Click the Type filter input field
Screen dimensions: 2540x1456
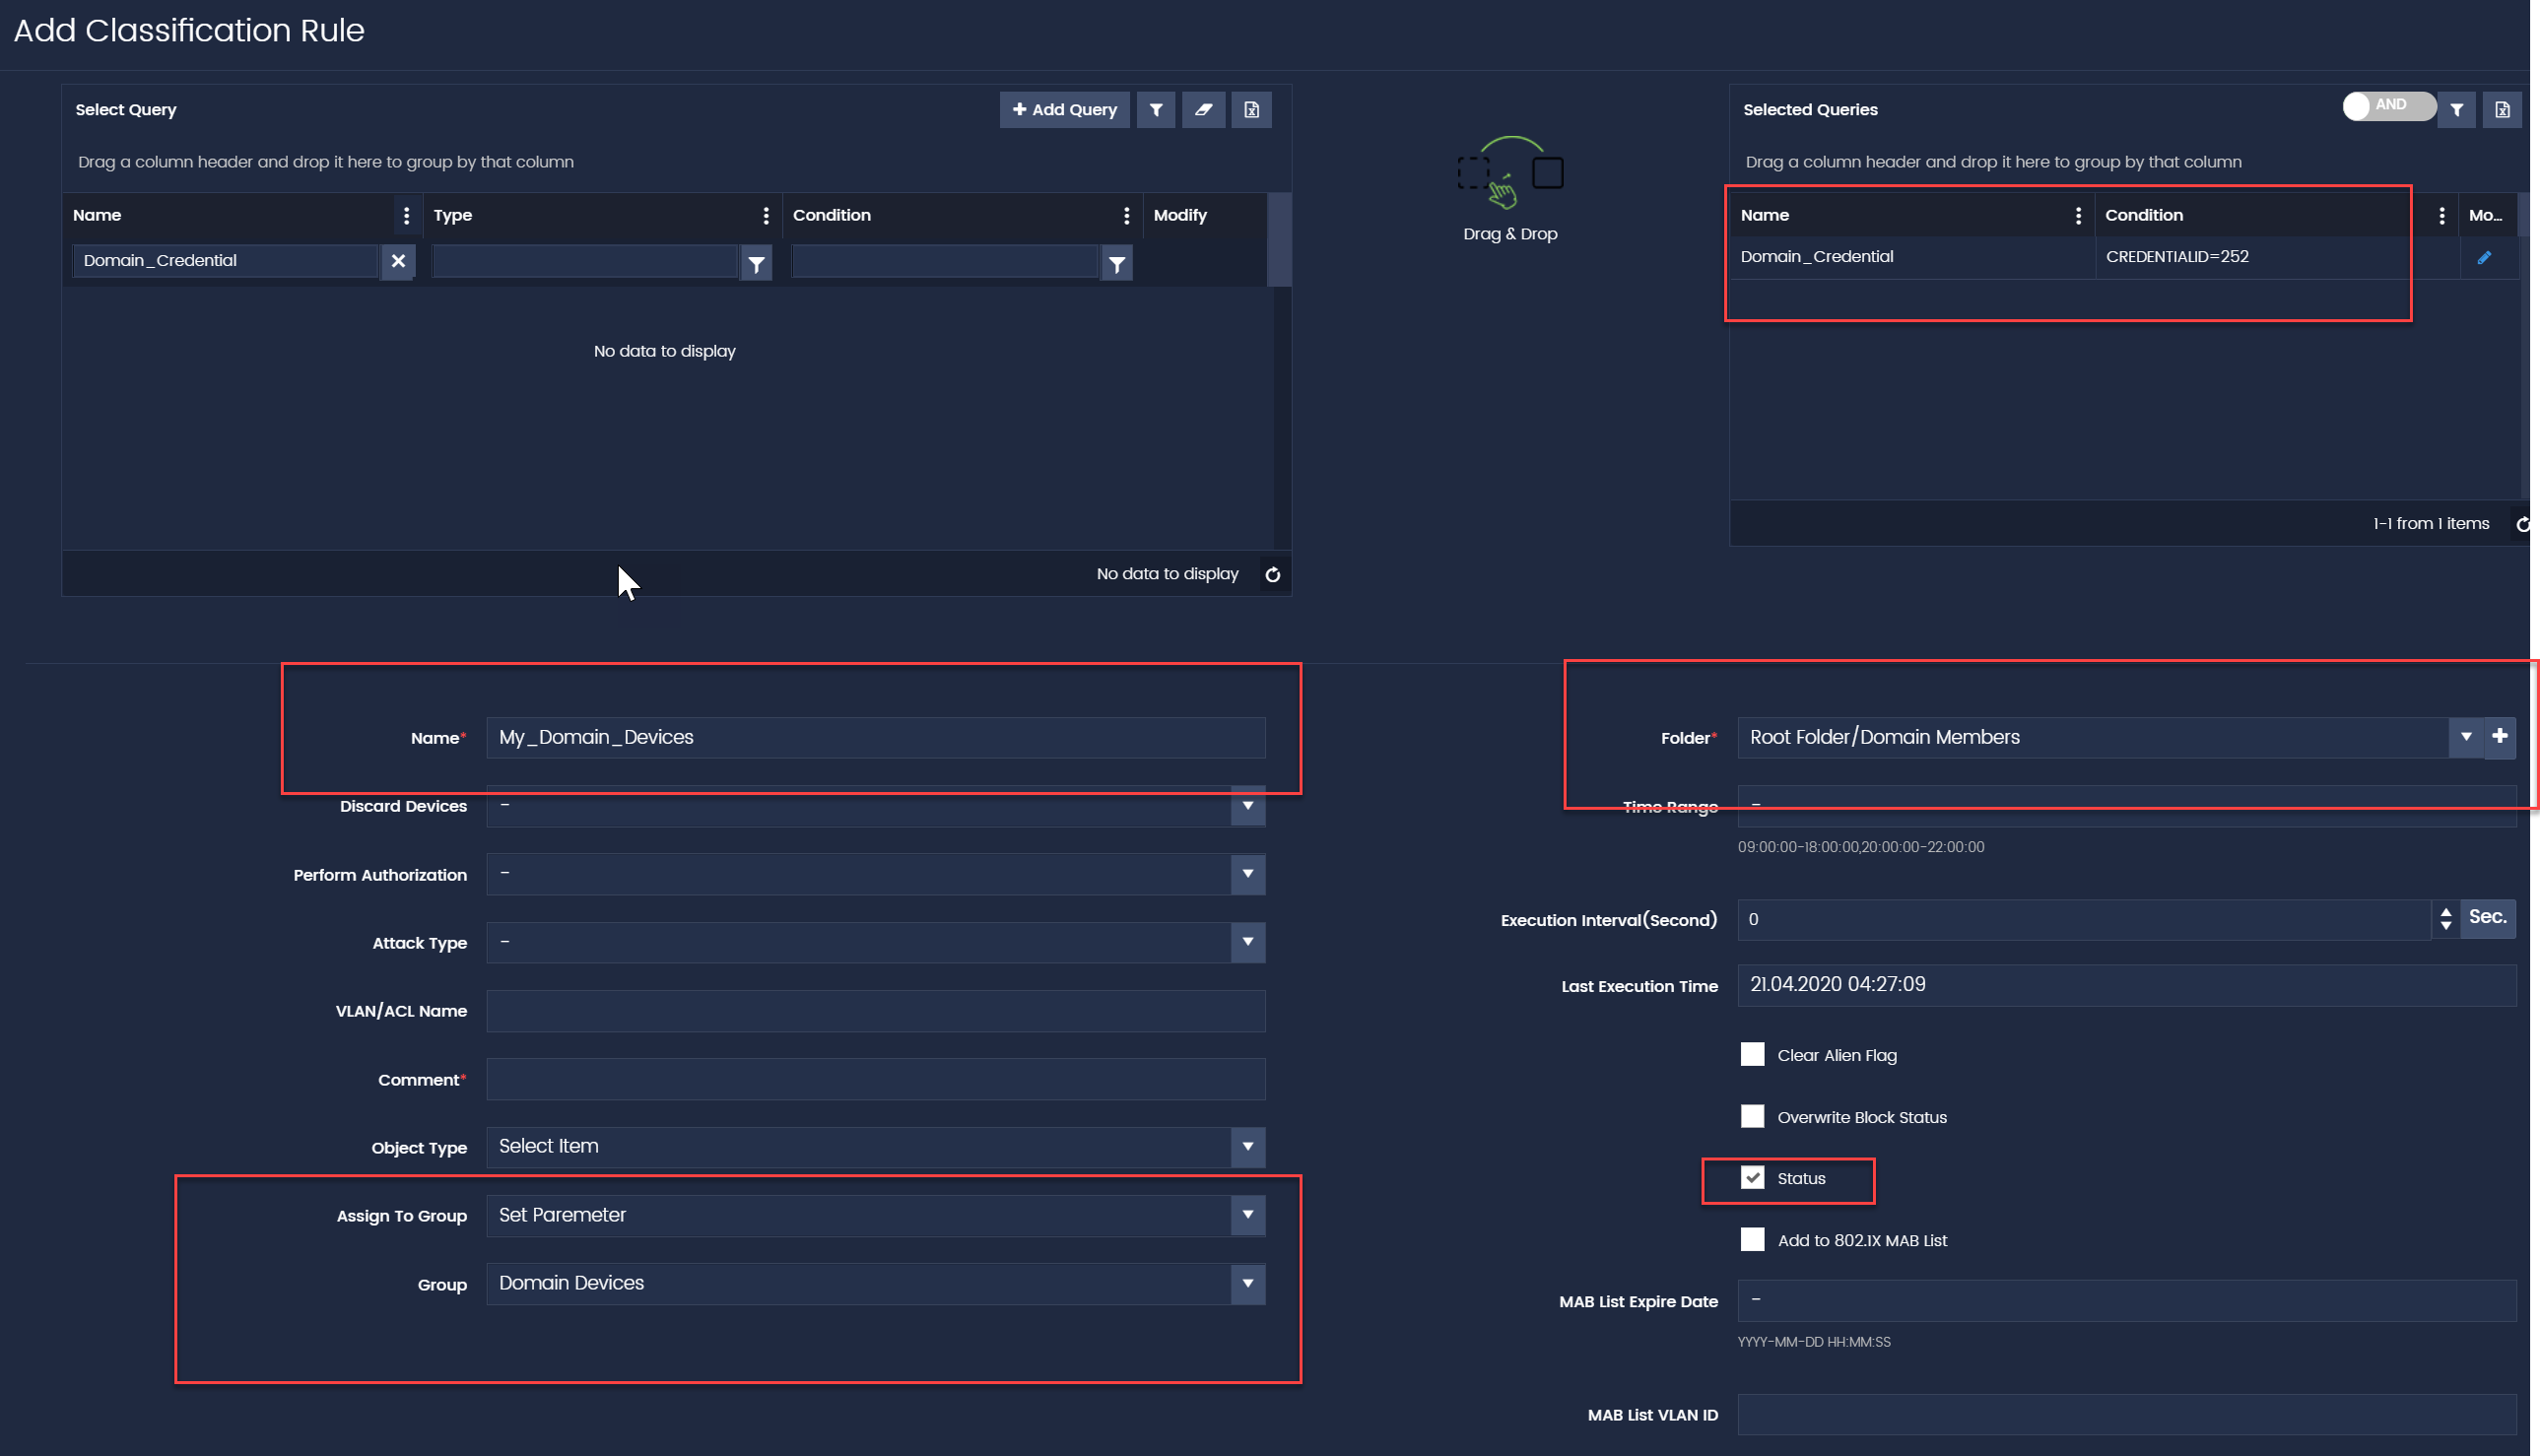click(586, 261)
